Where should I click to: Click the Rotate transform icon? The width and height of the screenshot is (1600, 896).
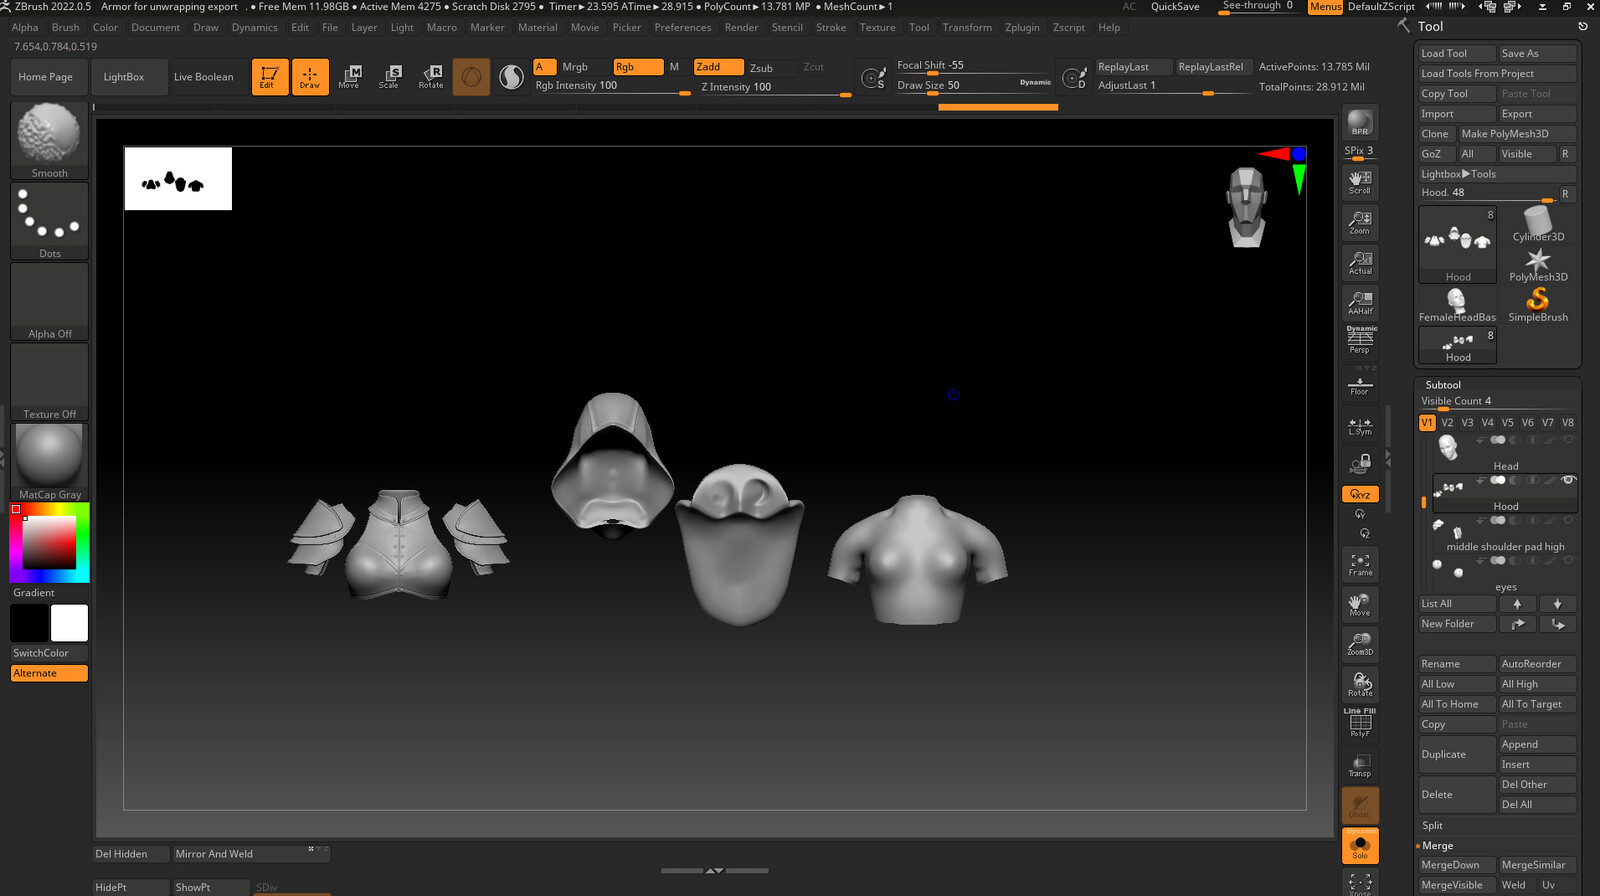point(431,76)
